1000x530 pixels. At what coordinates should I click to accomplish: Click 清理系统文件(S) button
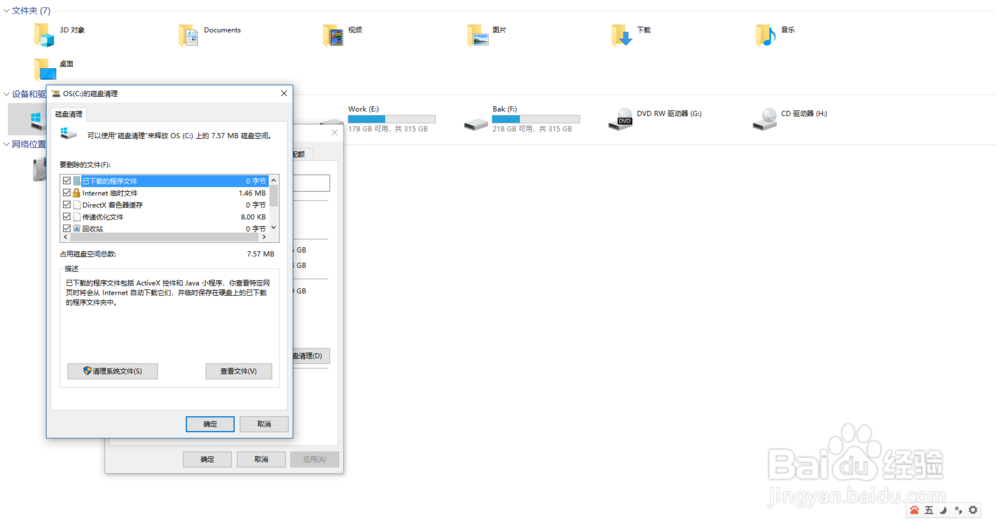(x=113, y=371)
